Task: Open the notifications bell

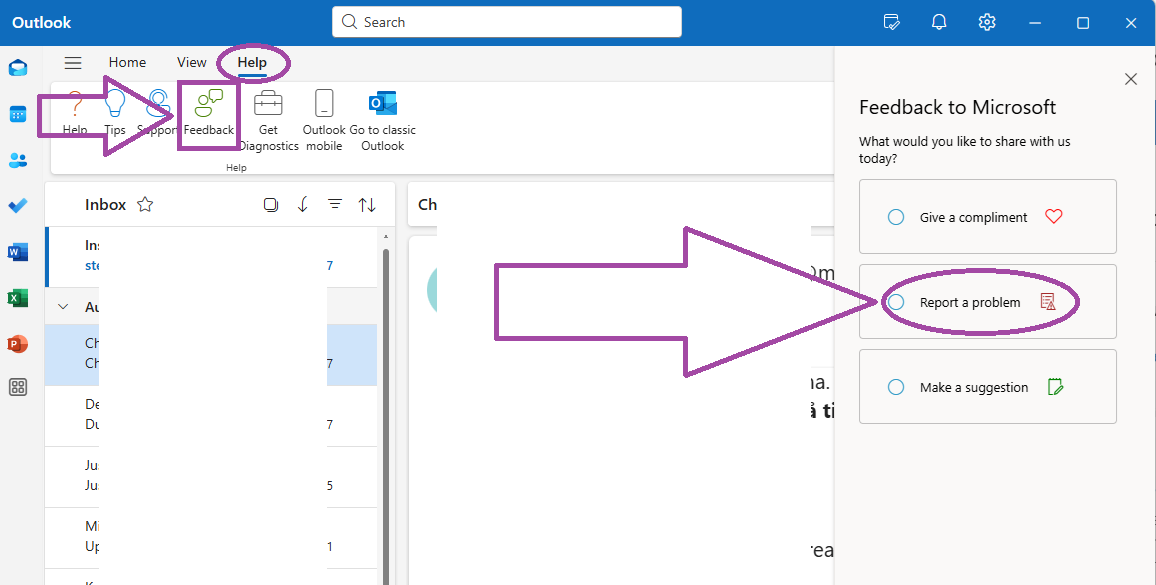Action: click(x=939, y=22)
